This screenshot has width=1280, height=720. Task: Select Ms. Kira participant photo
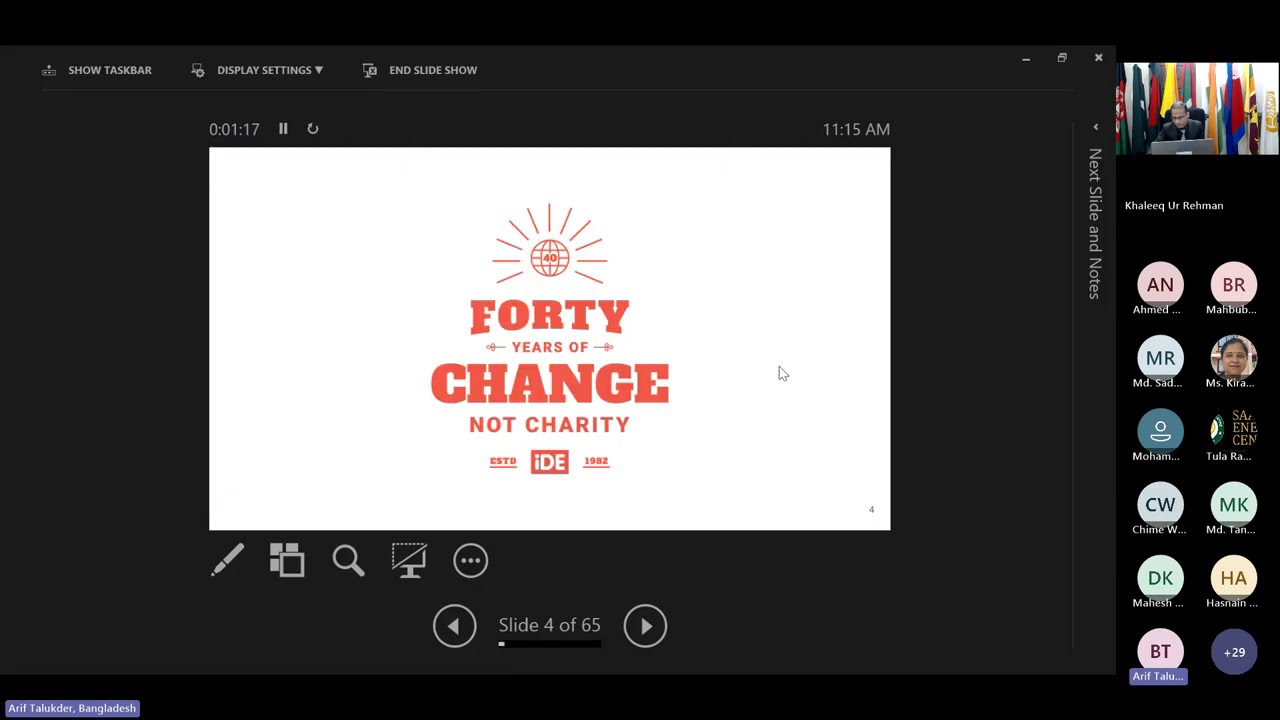[x=1233, y=358]
